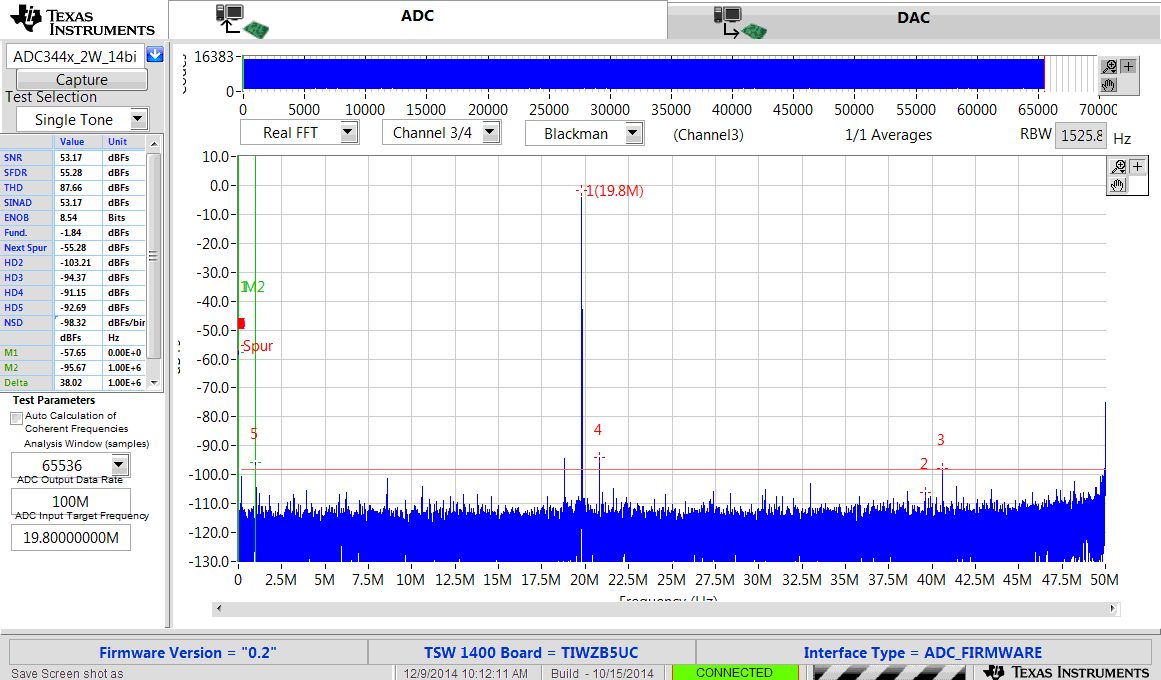This screenshot has height=680, width=1161.
Task: Click the zoom tool on top samples graph
Action: (1109, 67)
